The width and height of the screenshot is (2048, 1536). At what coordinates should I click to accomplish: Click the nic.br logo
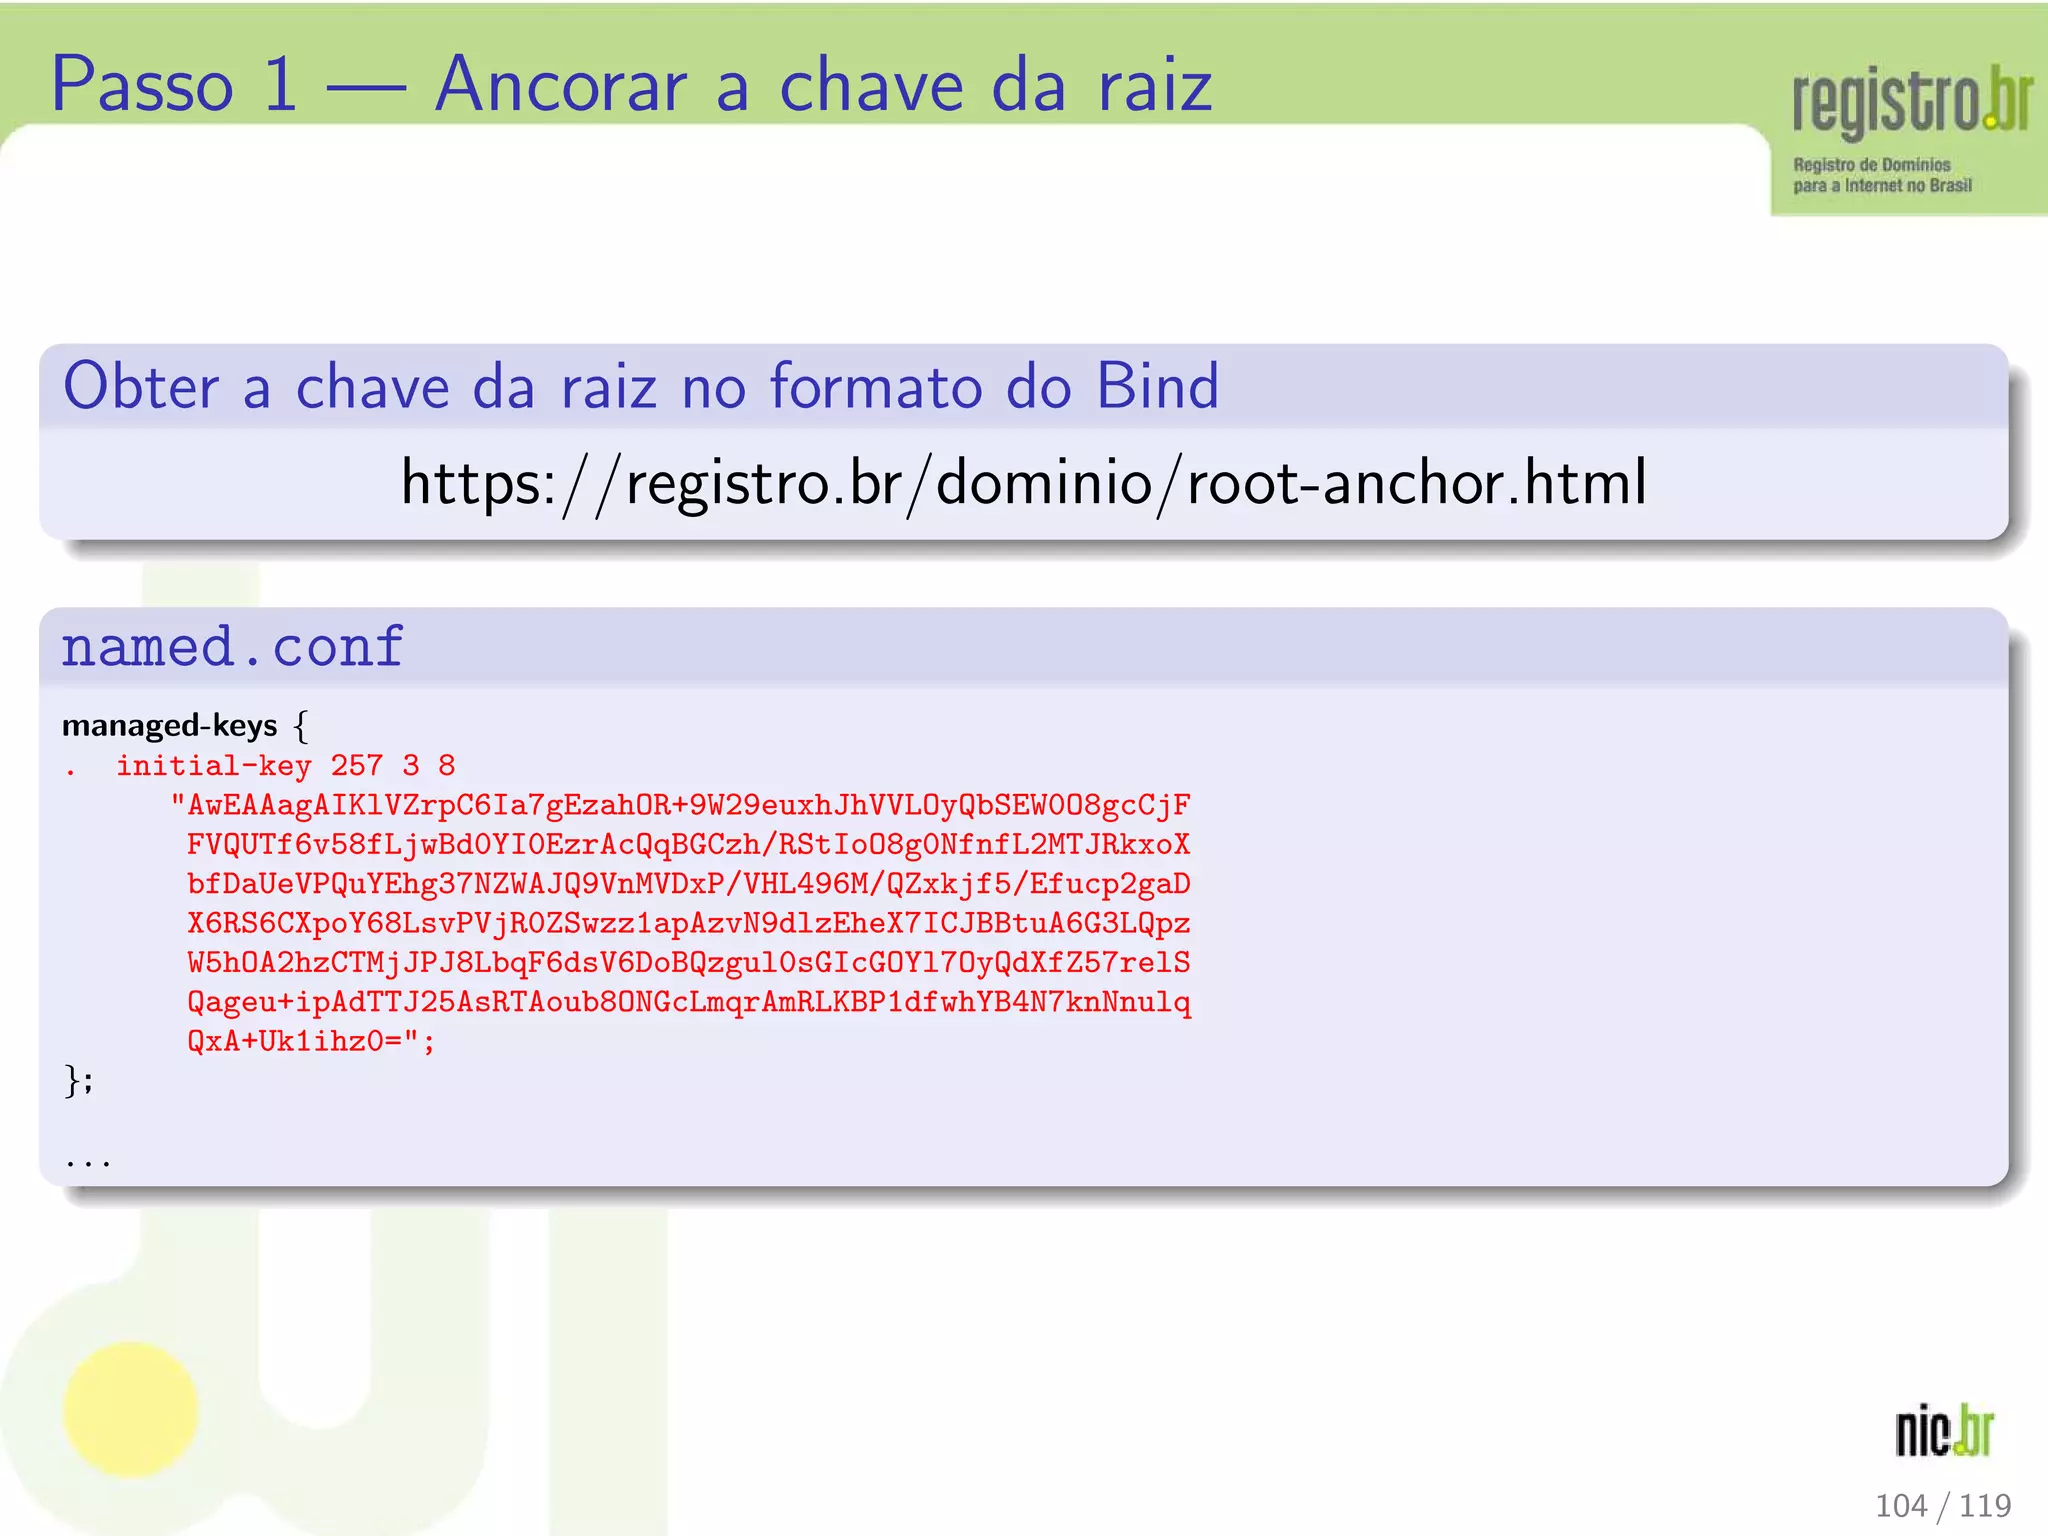[1944, 1429]
